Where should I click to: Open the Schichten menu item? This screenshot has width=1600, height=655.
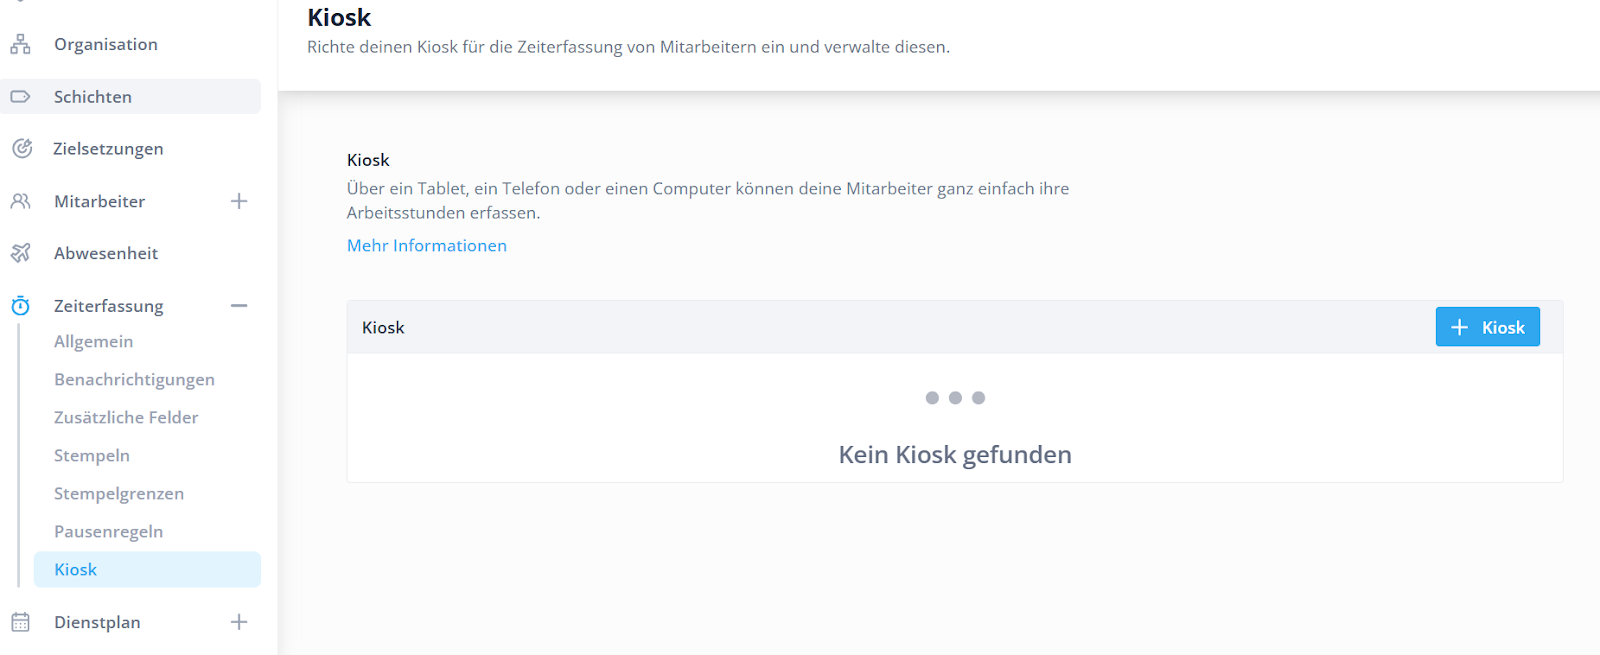point(93,97)
